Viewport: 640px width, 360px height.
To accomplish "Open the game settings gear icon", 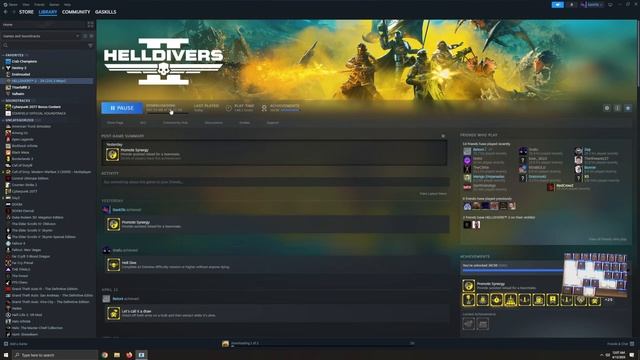I will (607, 108).
